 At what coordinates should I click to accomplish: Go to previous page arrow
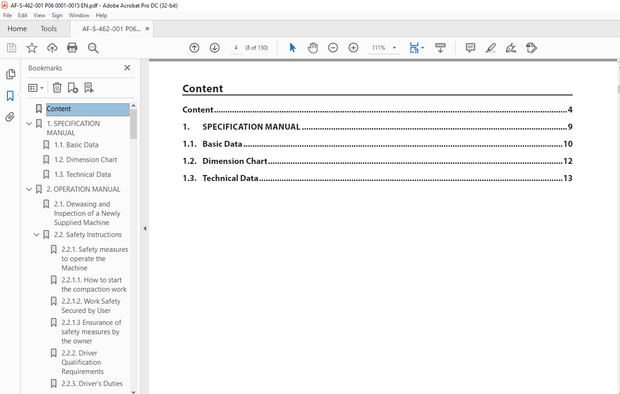[194, 48]
